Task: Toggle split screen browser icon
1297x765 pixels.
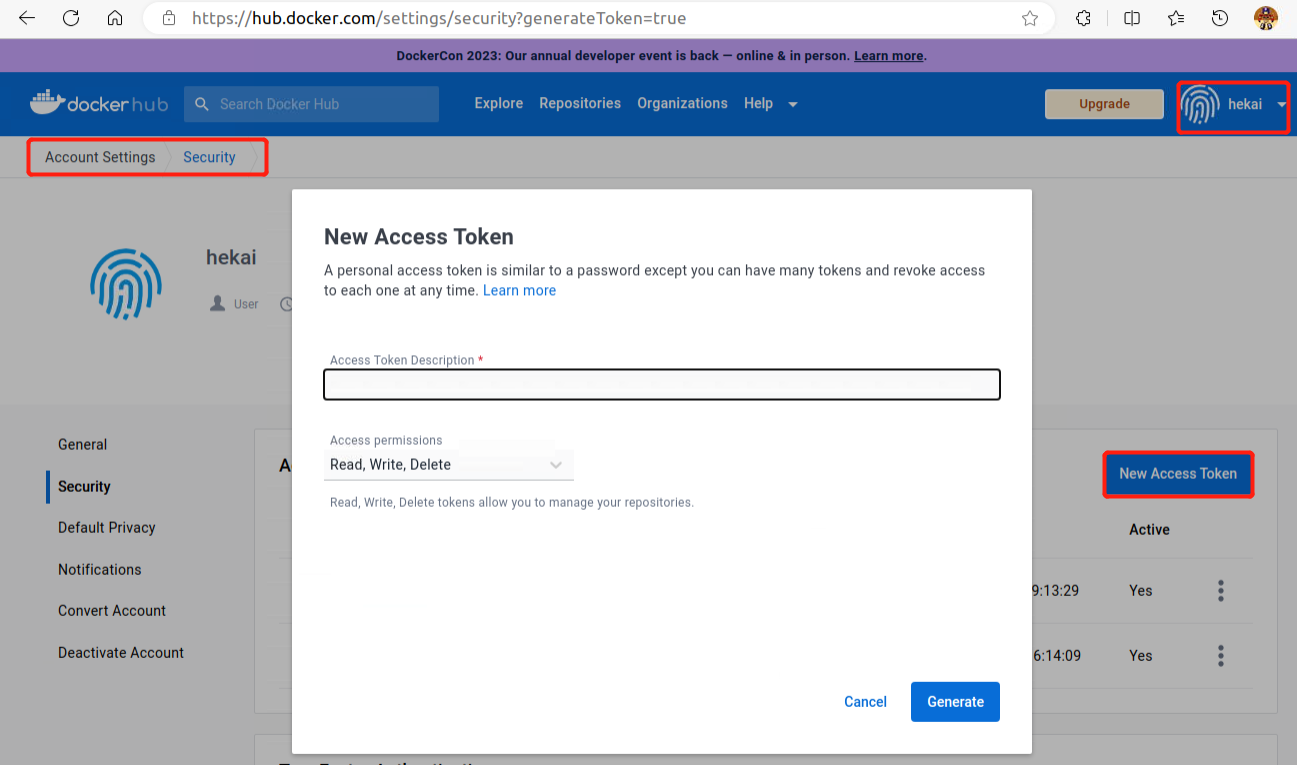Action: click(x=1132, y=18)
